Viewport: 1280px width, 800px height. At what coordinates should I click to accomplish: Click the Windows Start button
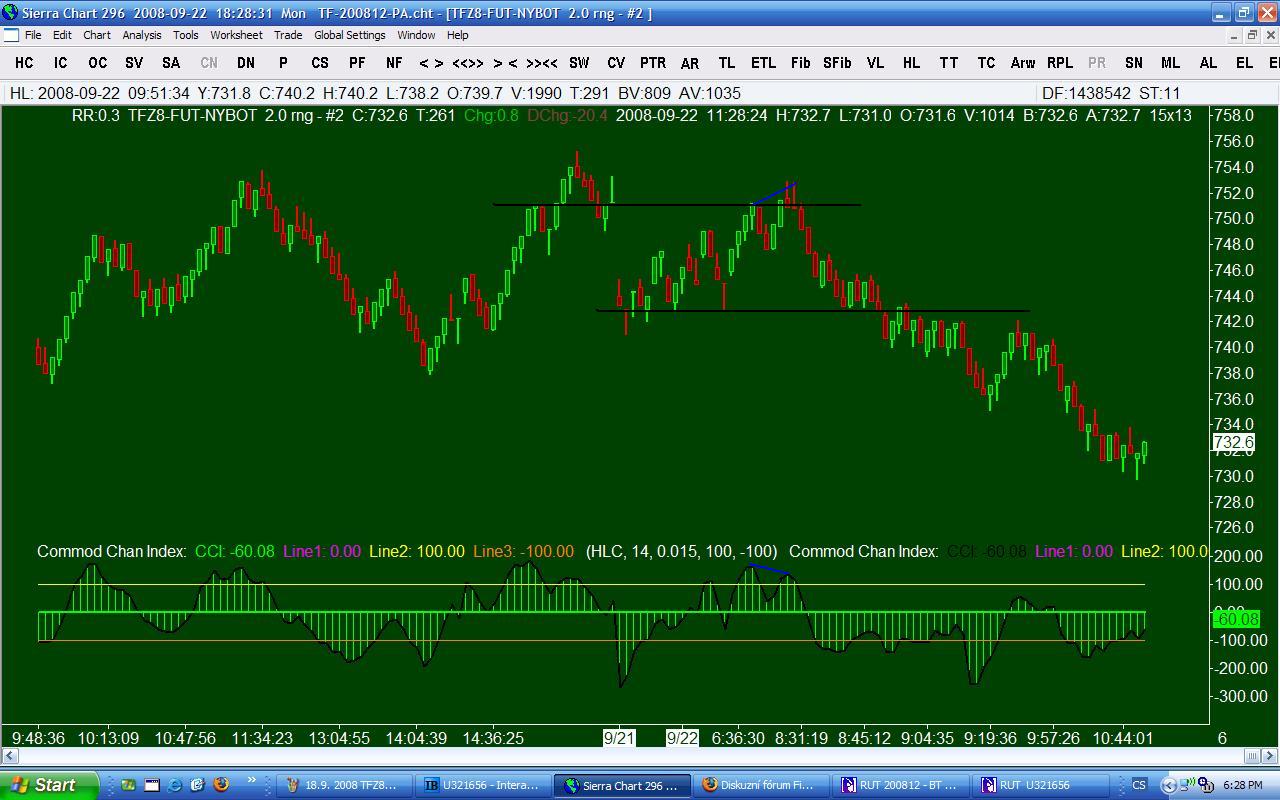(x=50, y=785)
